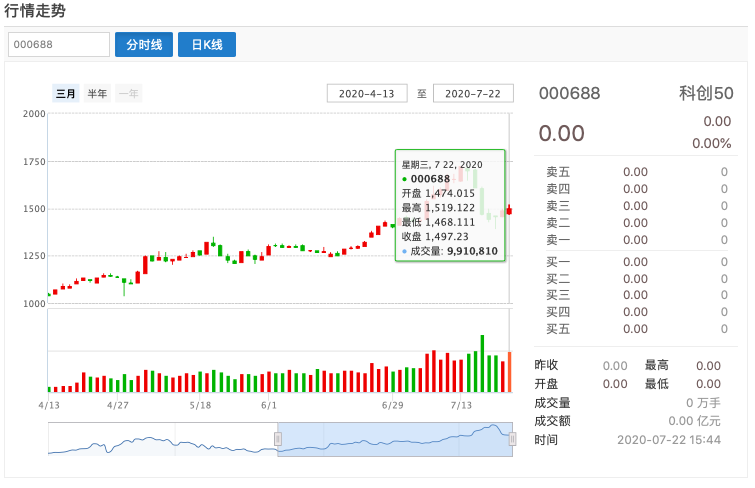Click the stock code input field

pyautogui.click(x=58, y=45)
